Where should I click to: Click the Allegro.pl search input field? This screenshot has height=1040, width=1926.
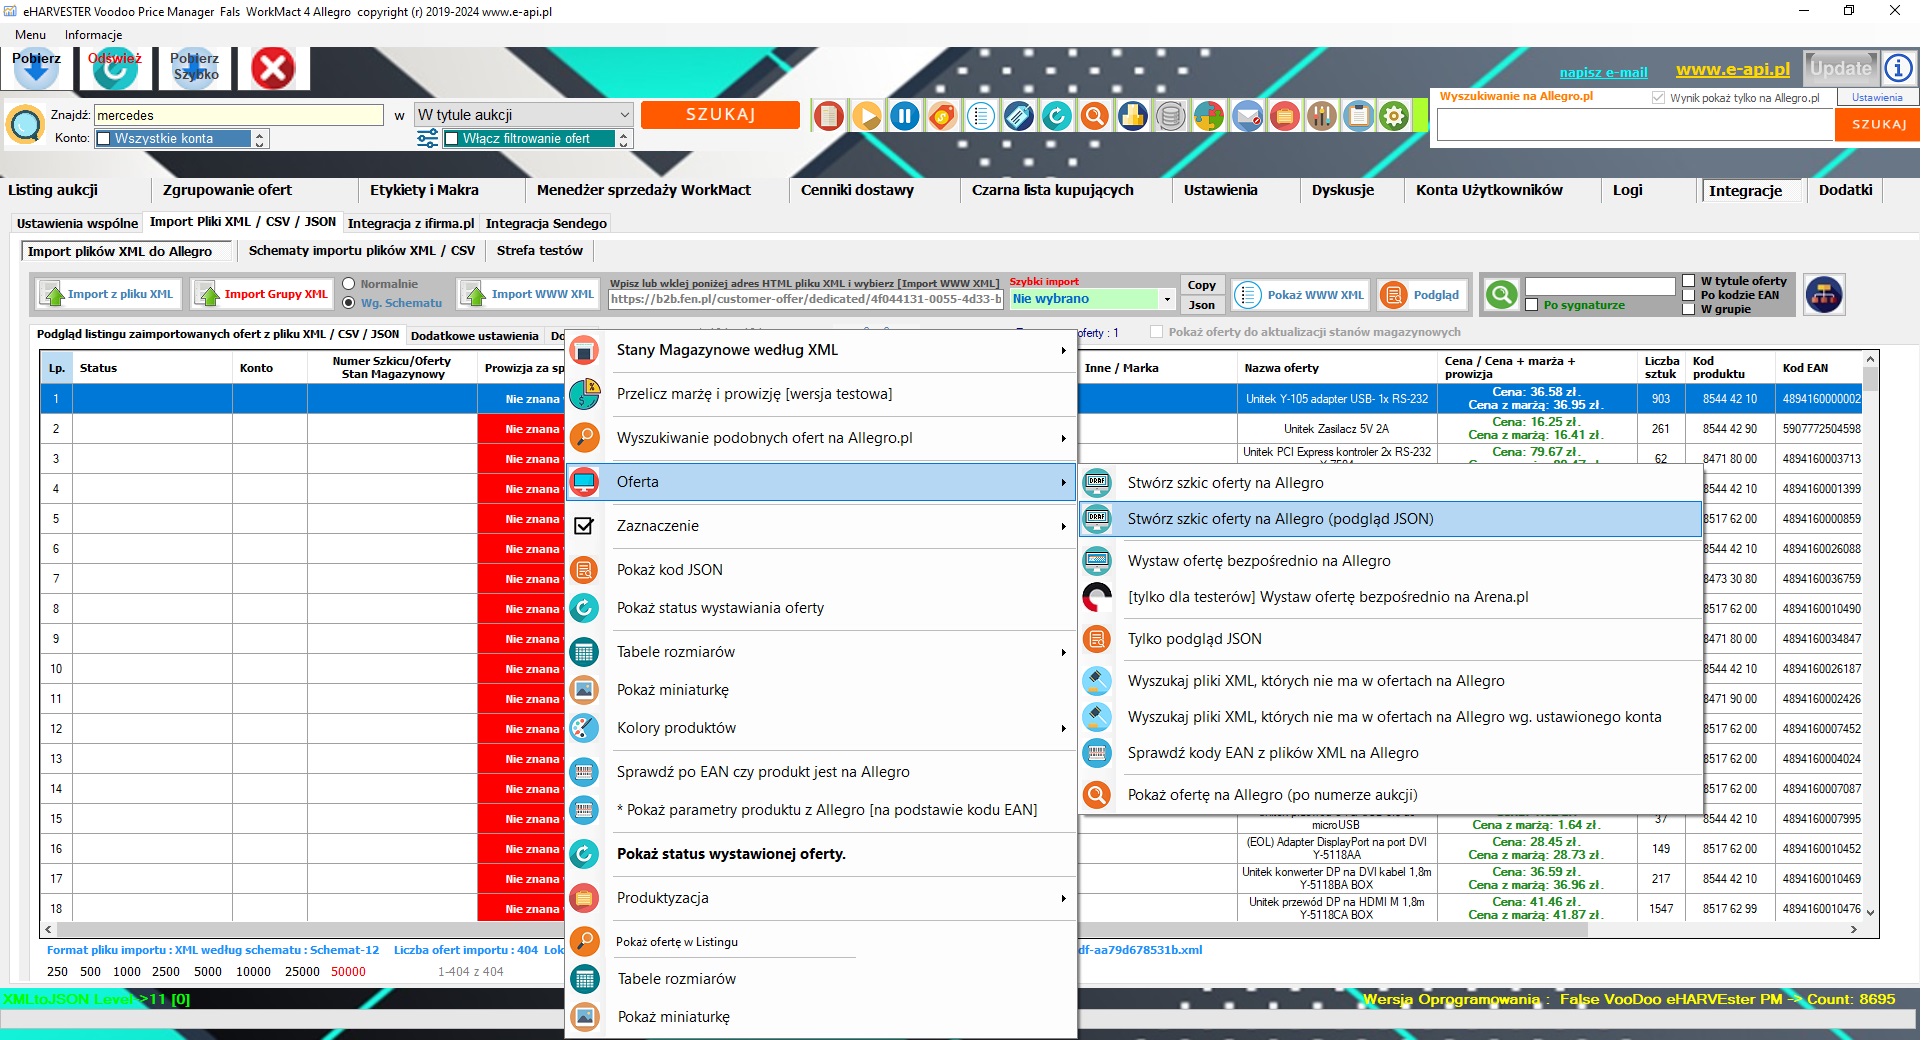coord(1635,124)
